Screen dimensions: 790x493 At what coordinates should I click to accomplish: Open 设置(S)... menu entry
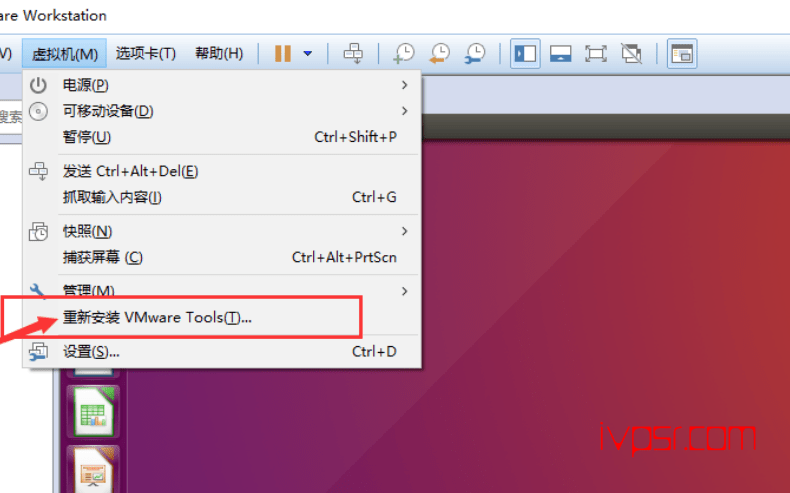(222, 351)
